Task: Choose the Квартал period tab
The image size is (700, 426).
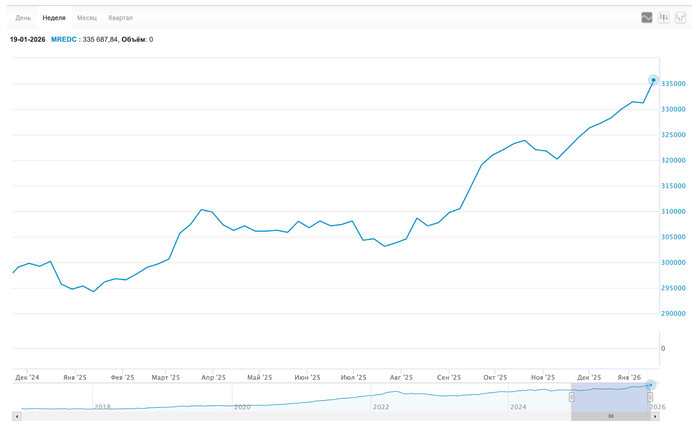Action: click(120, 18)
